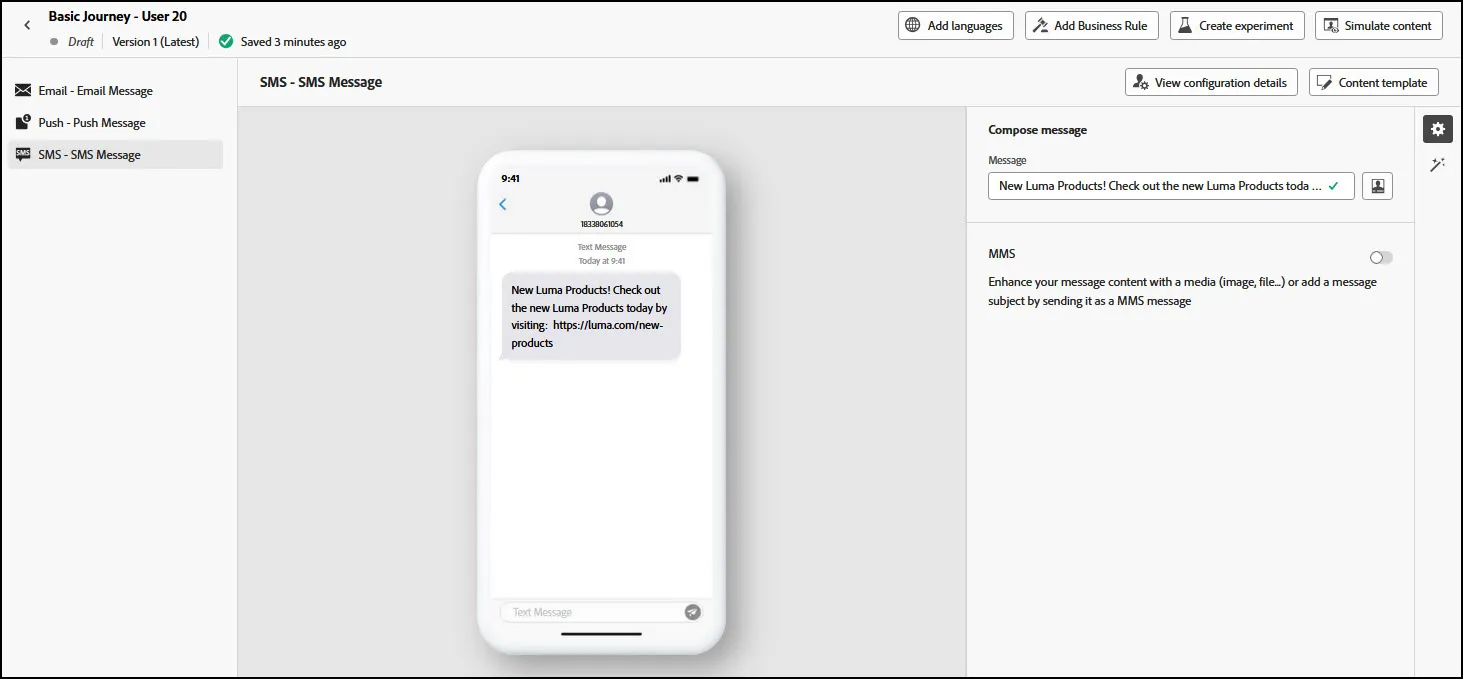Open the personalization editor icon beside Message
Screen dimensions: 1463x679
click(x=1378, y=186)
